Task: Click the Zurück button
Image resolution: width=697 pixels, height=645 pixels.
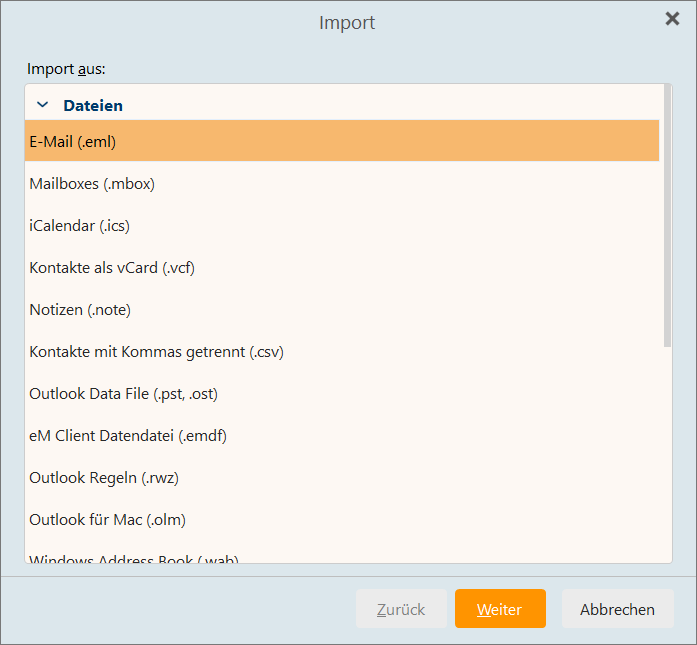Action: pyautogui.click(x=401, y=609)
